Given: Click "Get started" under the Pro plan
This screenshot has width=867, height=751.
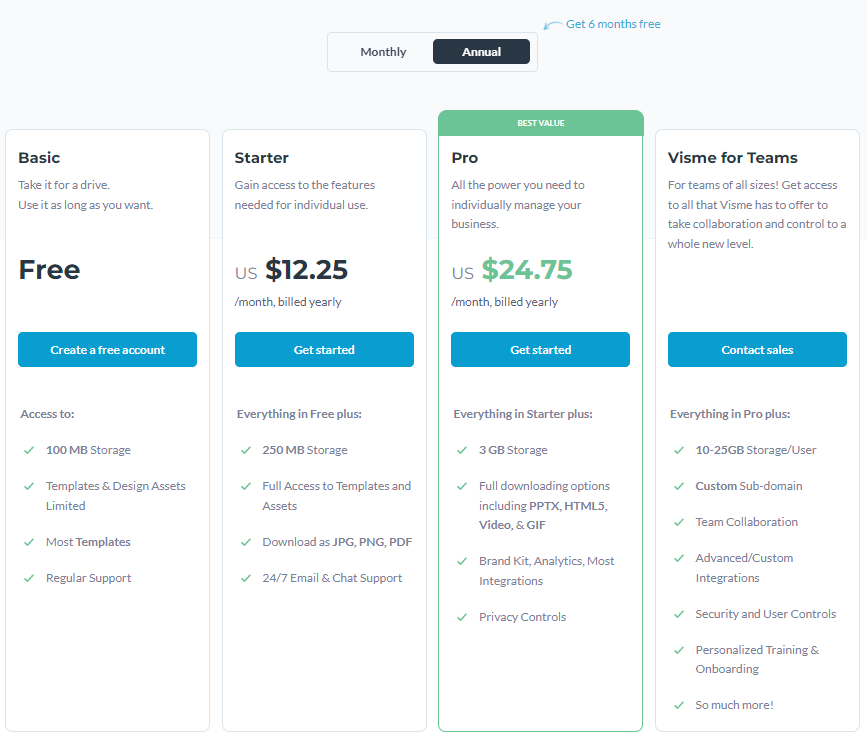Looking at the screenshot, I should click(540, 350).
